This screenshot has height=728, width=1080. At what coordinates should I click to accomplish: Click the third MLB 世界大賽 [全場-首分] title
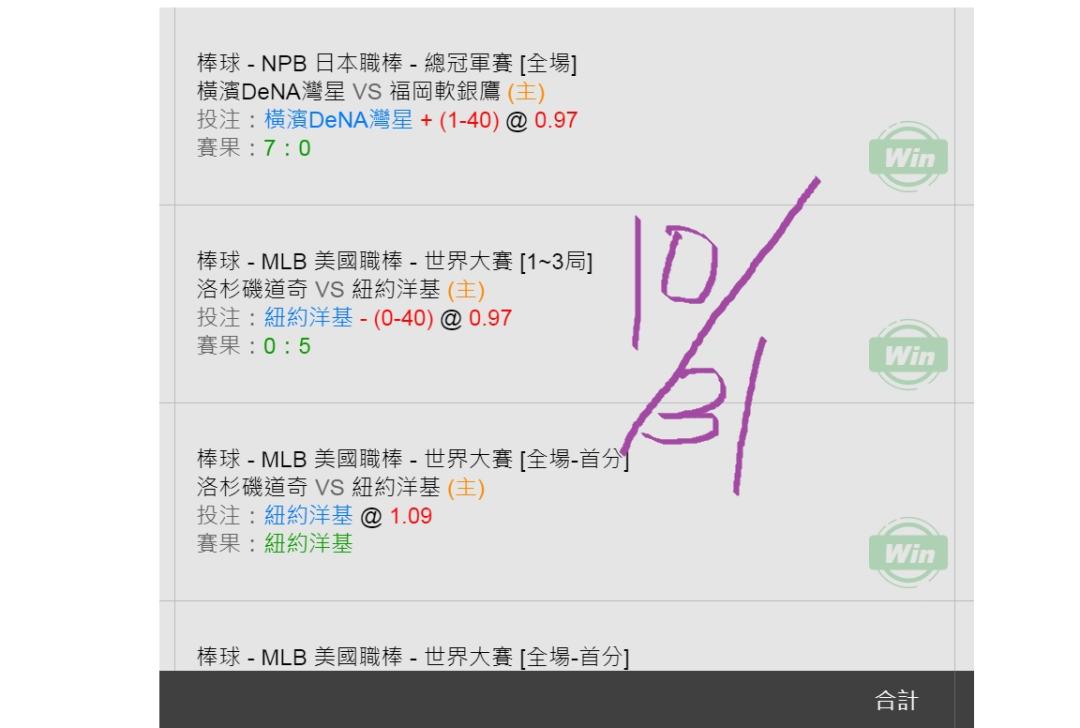point(413,459)
